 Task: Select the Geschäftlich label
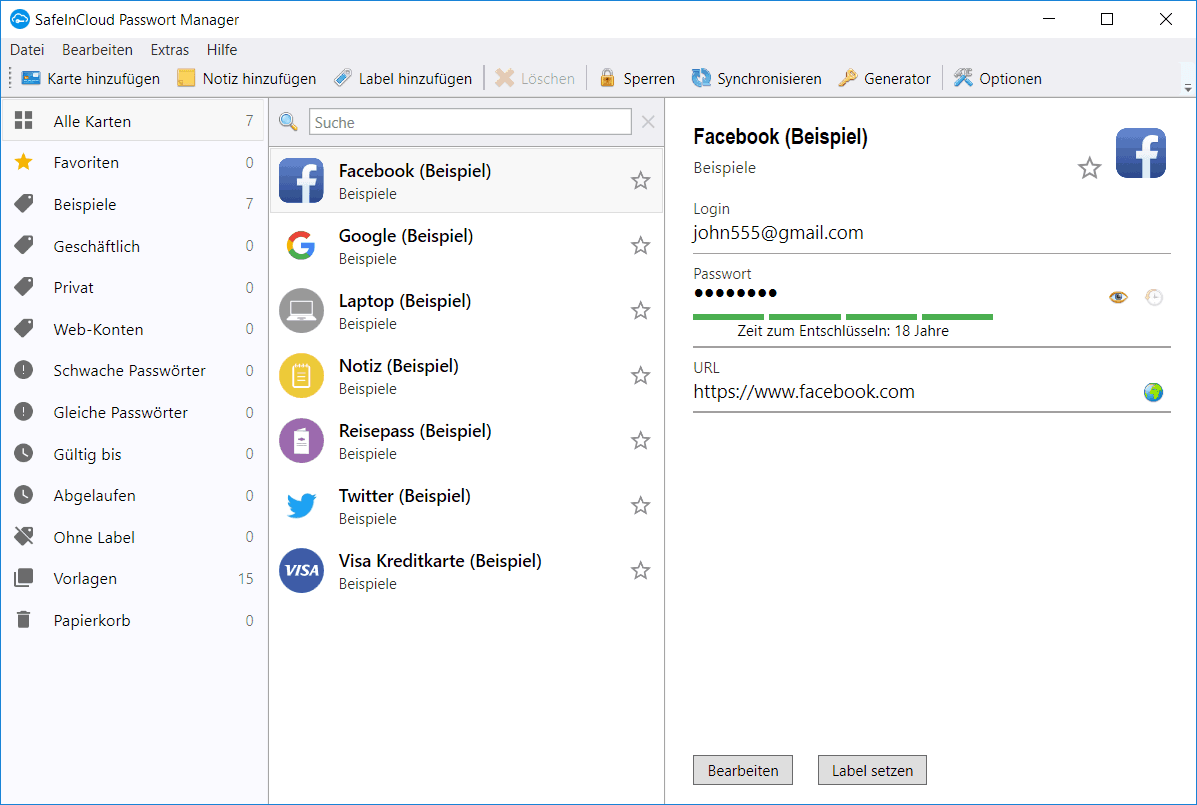pos(134,246)
